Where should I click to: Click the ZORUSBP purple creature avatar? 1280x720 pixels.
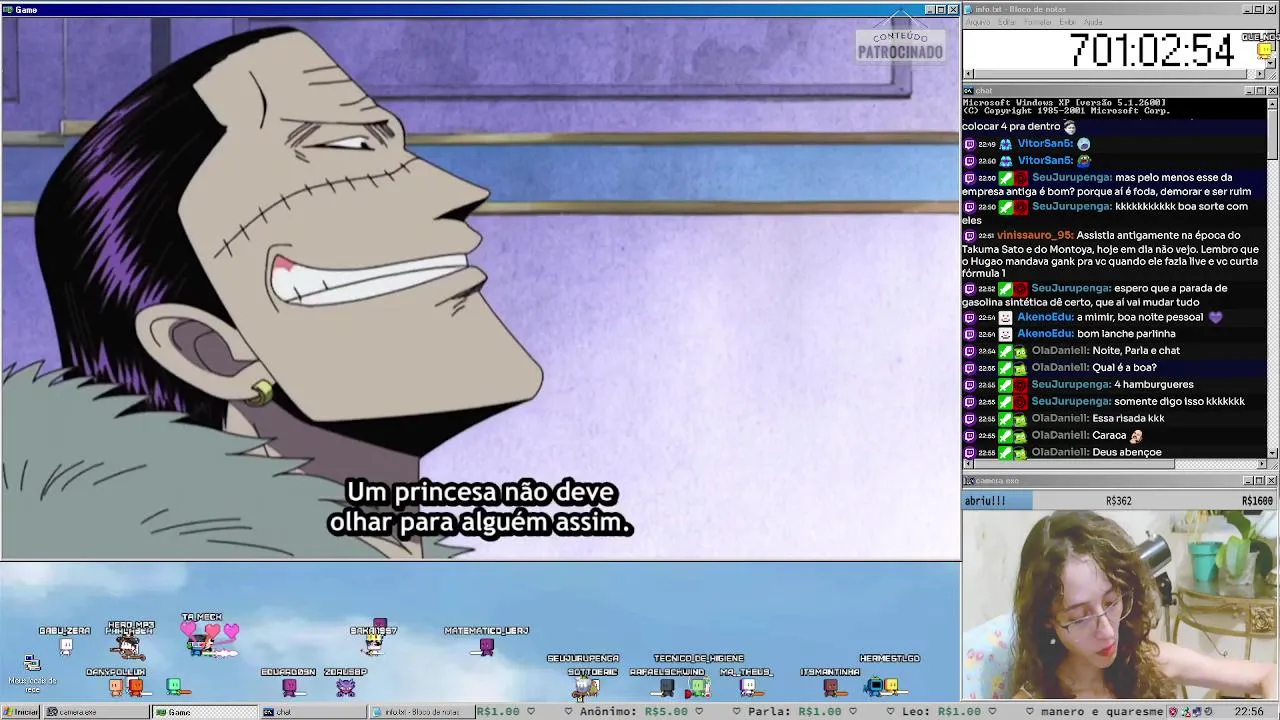click(346, 687)
